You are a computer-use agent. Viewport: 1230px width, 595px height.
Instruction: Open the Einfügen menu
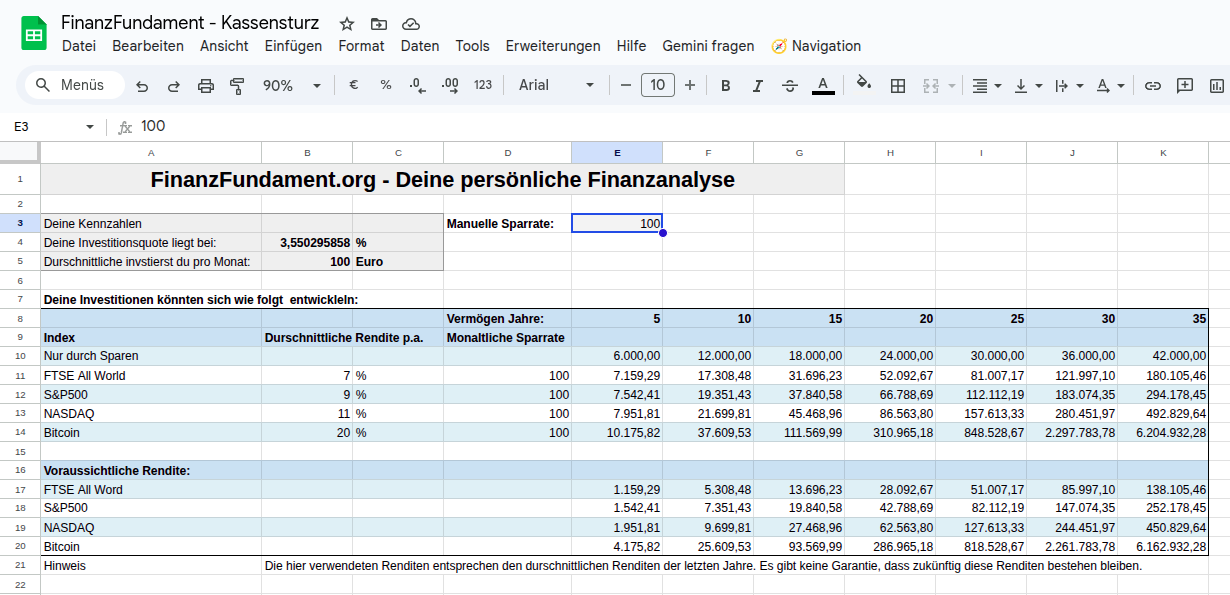293,46
